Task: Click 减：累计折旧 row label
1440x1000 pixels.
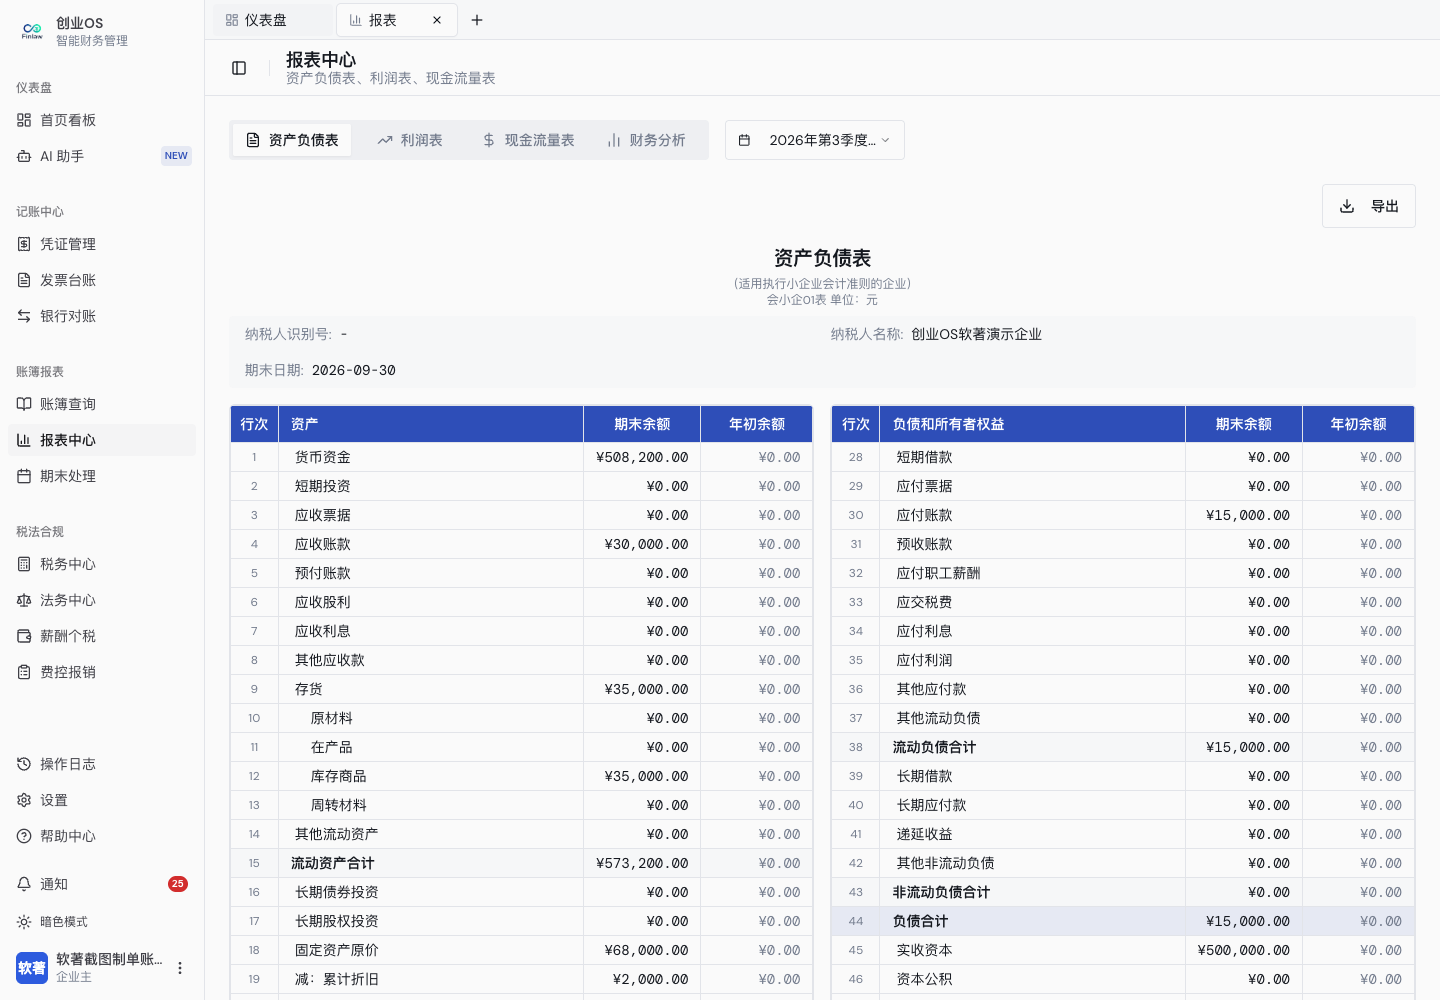Action: coord(337,979)
